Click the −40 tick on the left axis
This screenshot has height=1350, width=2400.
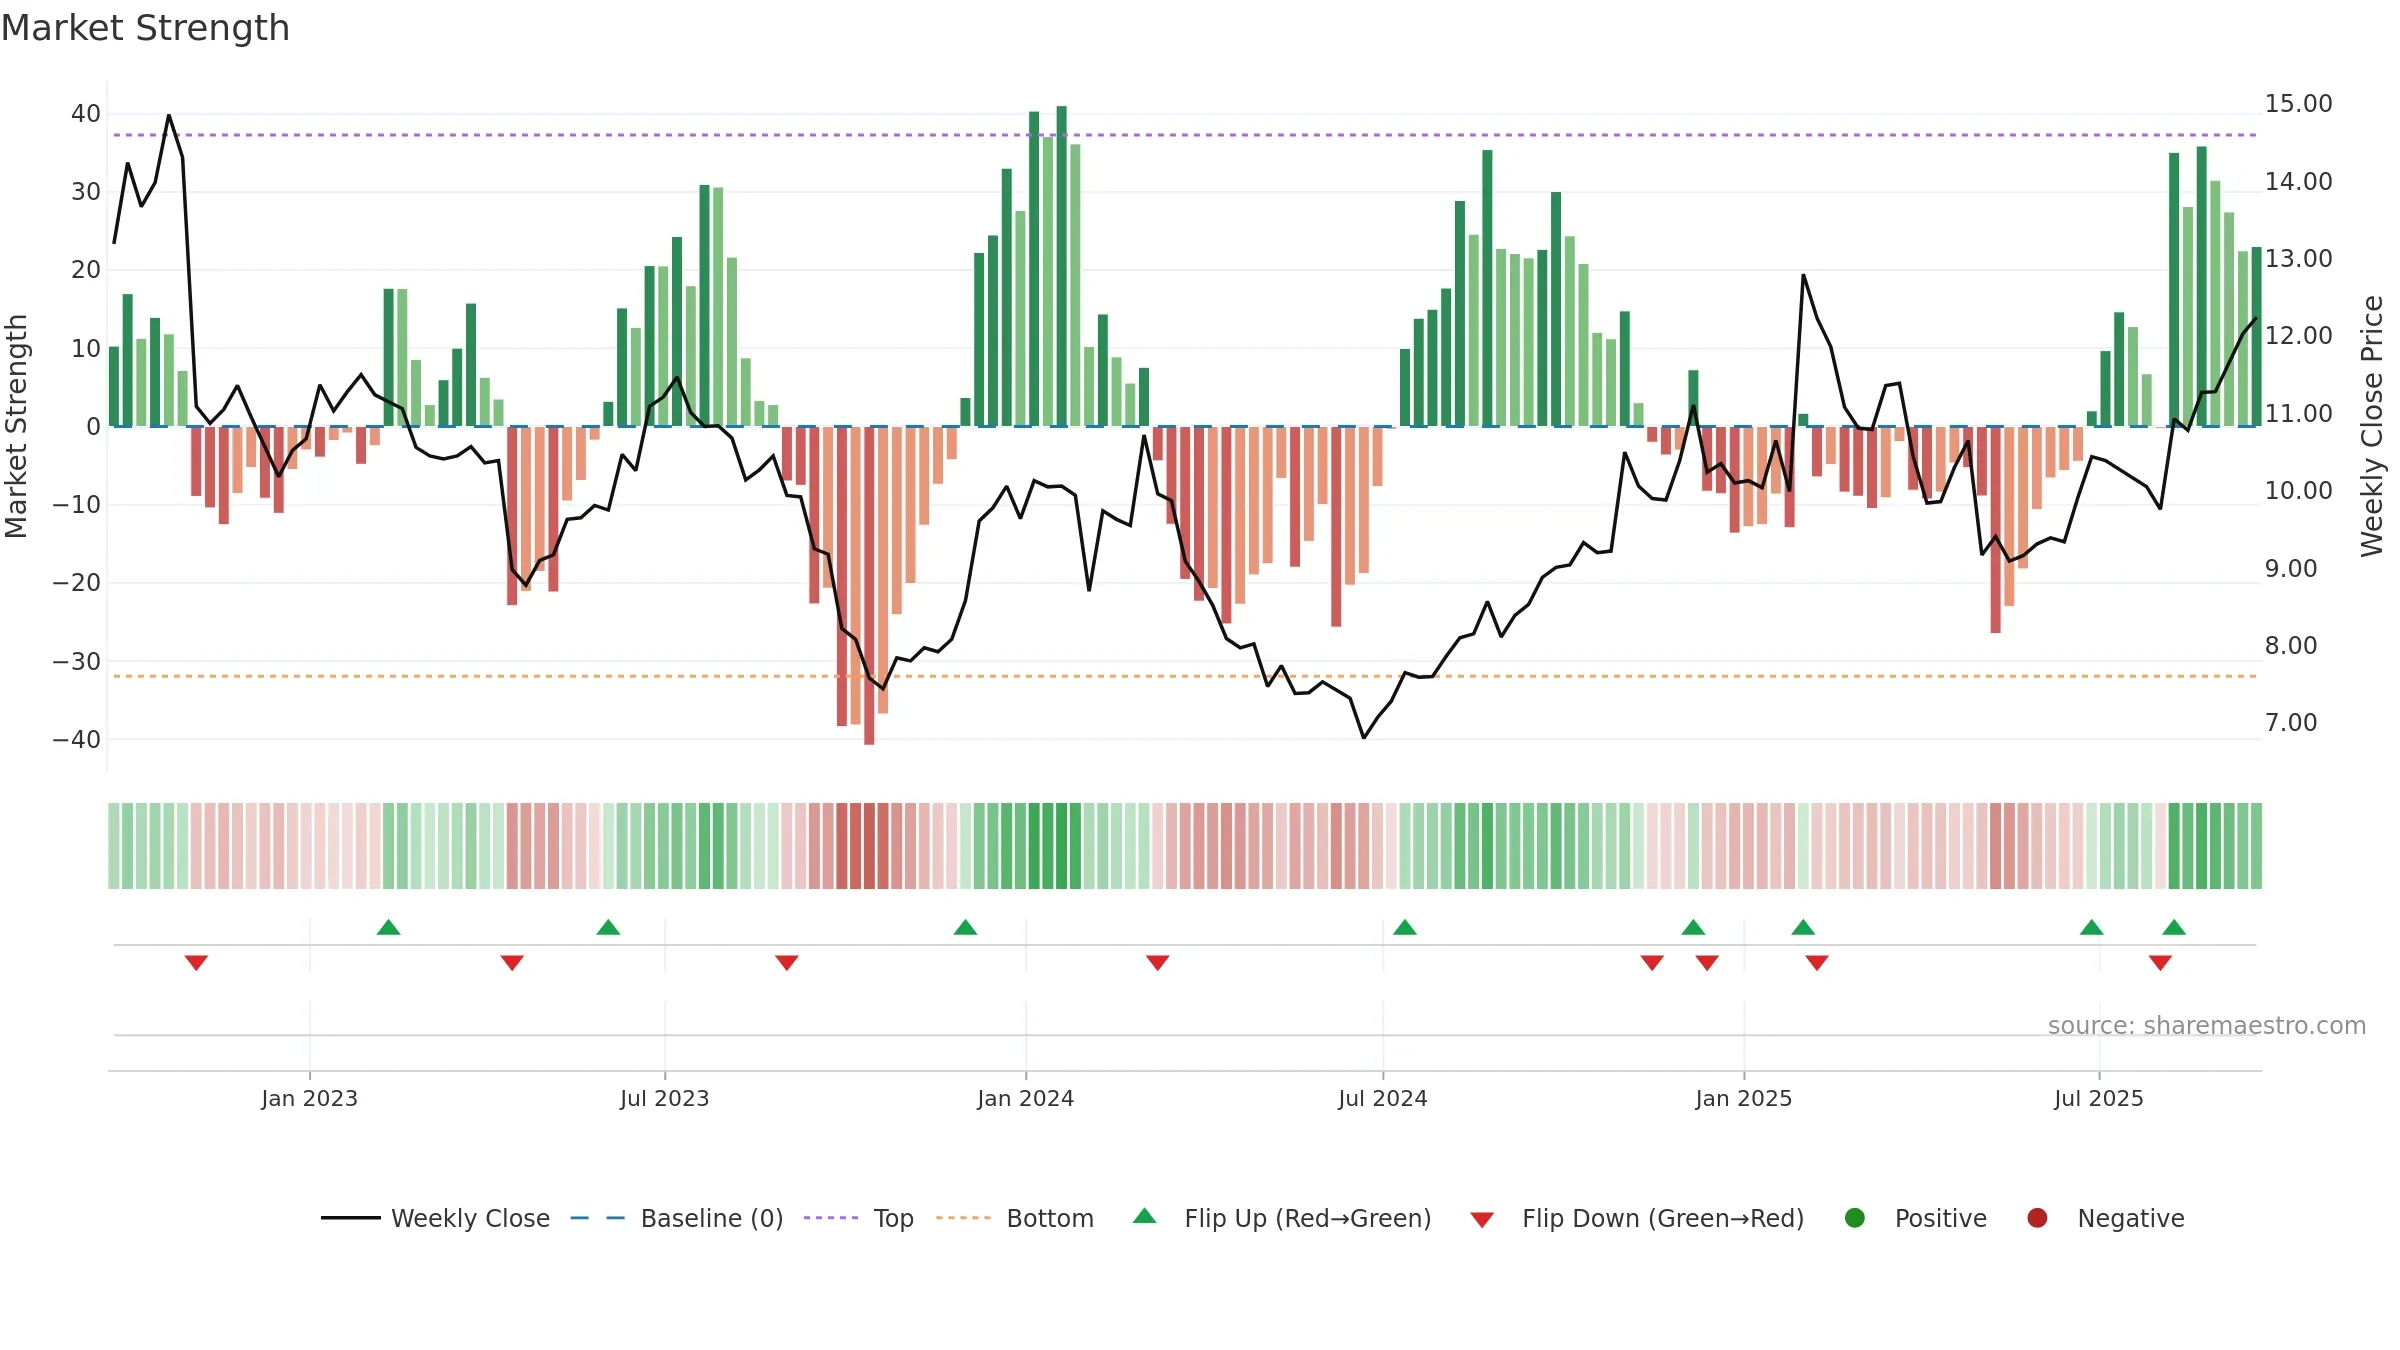click(77, 740)
